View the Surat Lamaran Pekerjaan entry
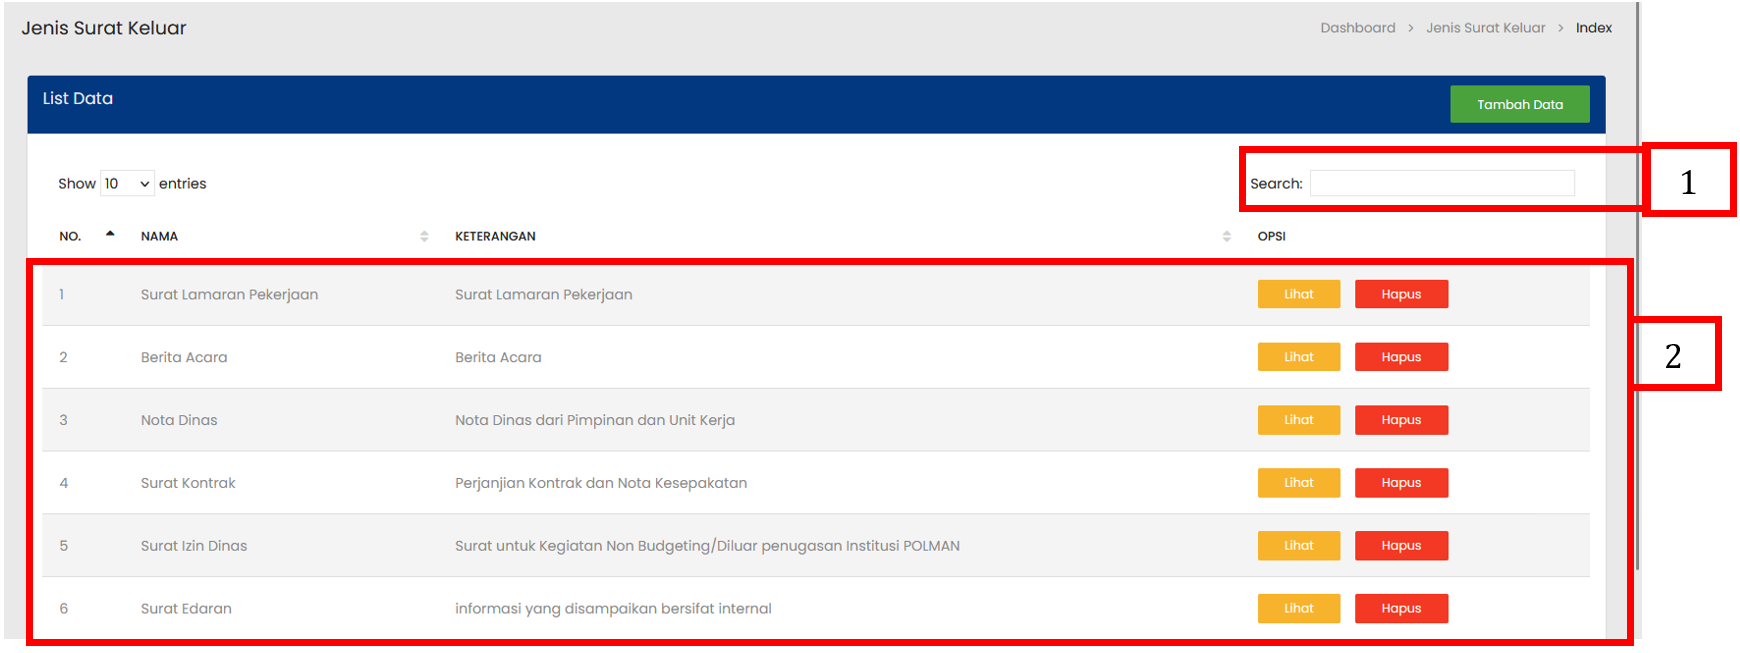The image size is (1740, 653). 1298,294
